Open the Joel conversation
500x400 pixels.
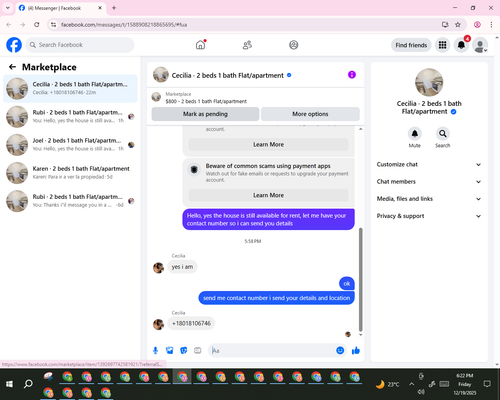coord(70,145)
